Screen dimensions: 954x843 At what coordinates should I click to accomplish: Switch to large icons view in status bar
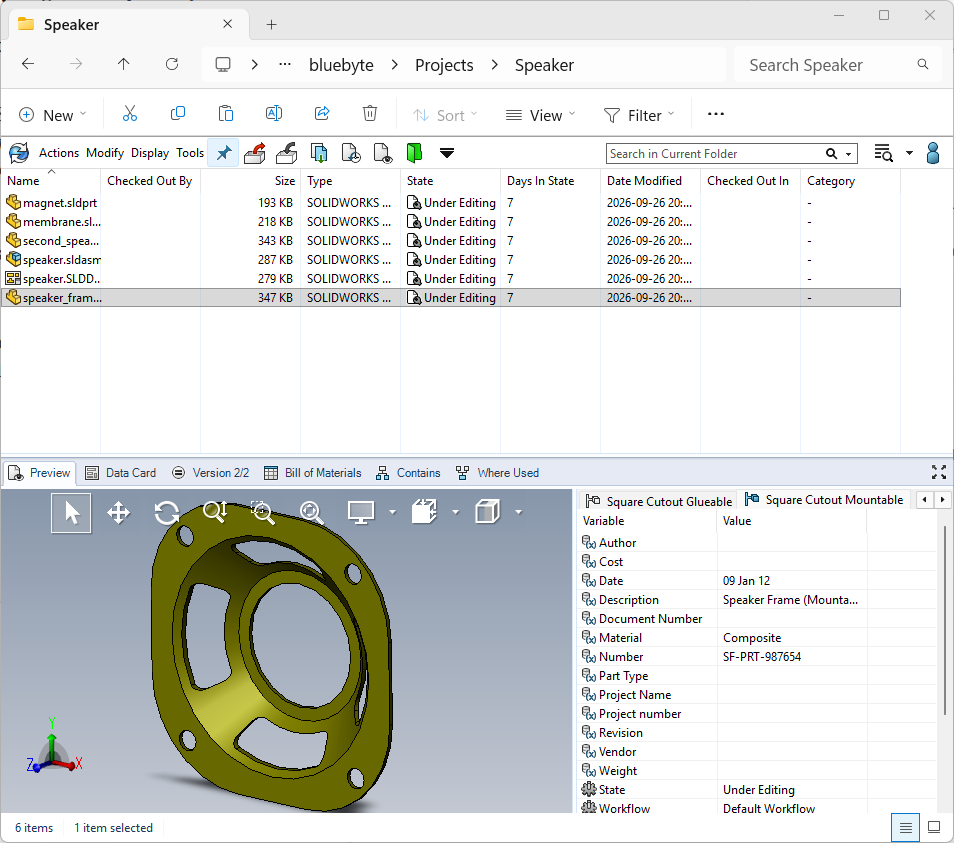tap(934, 827)
